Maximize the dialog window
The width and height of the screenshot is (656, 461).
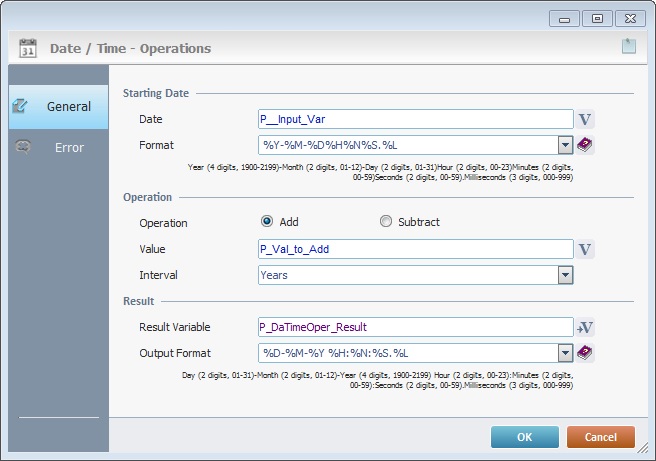597,18
